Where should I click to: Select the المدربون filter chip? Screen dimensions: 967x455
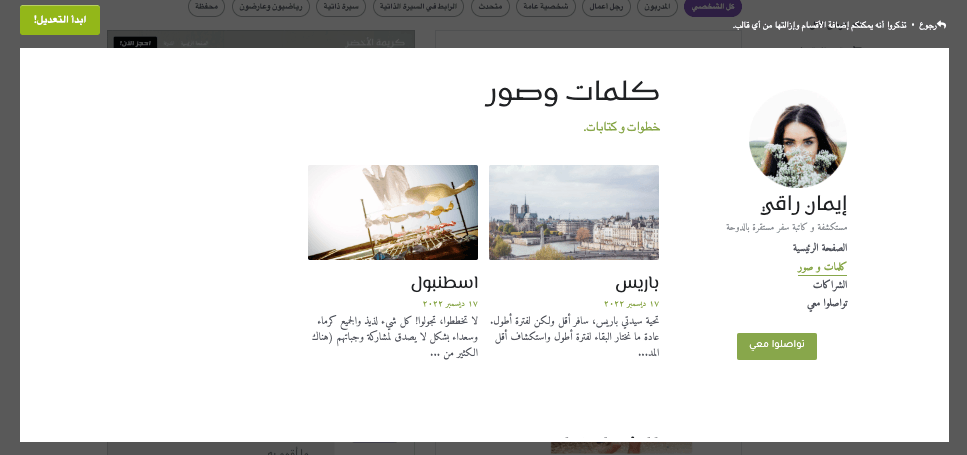[x=657, y=7]
